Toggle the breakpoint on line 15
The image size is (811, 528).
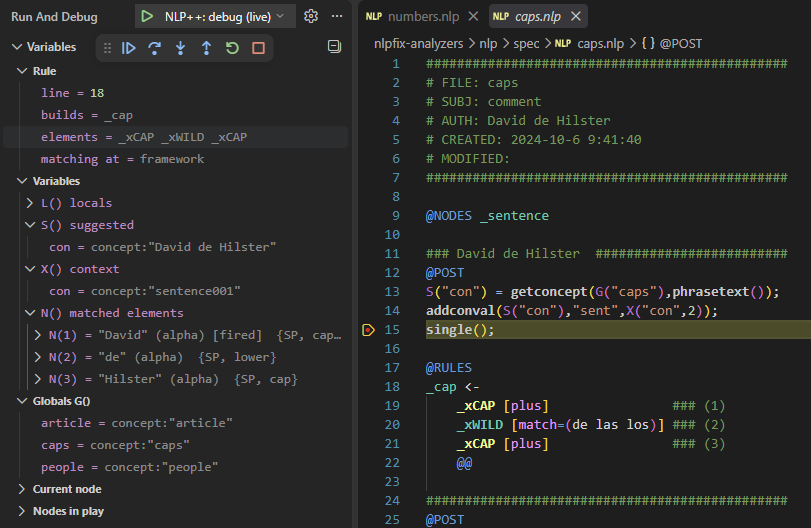tap(368, 330)
